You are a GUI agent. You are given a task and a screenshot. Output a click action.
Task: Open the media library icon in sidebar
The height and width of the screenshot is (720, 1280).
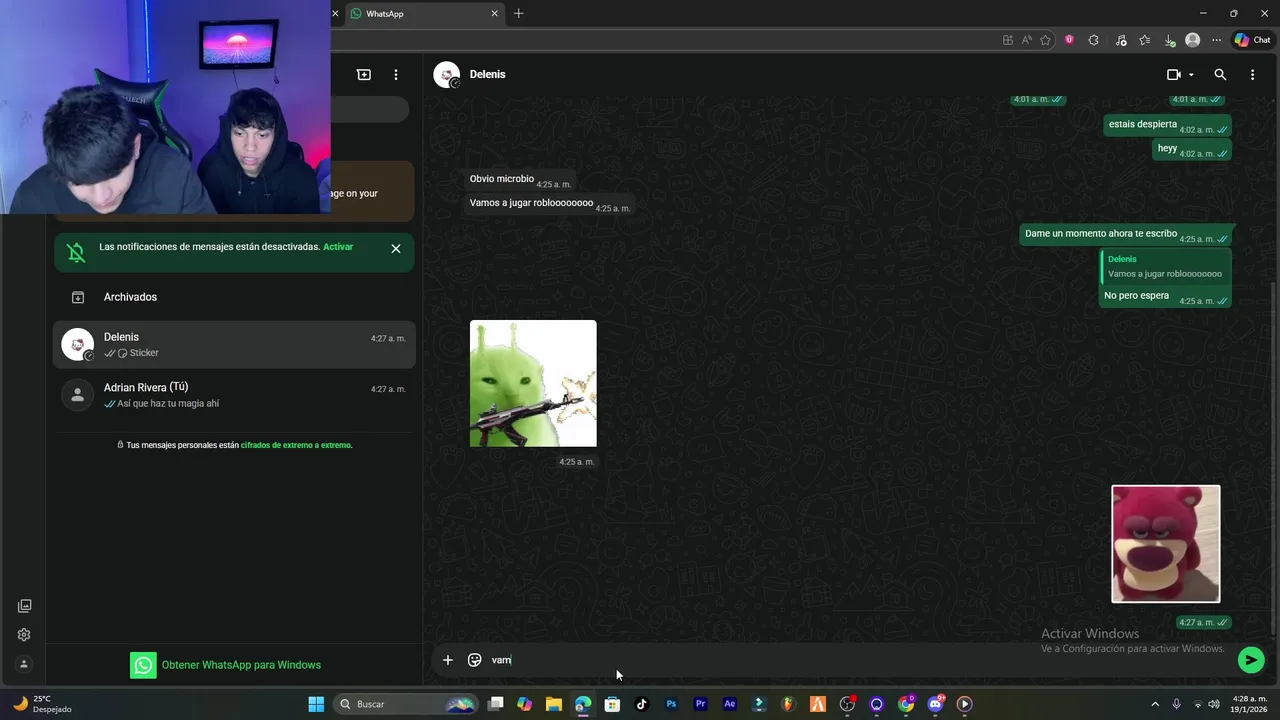(x=24, y=606)
